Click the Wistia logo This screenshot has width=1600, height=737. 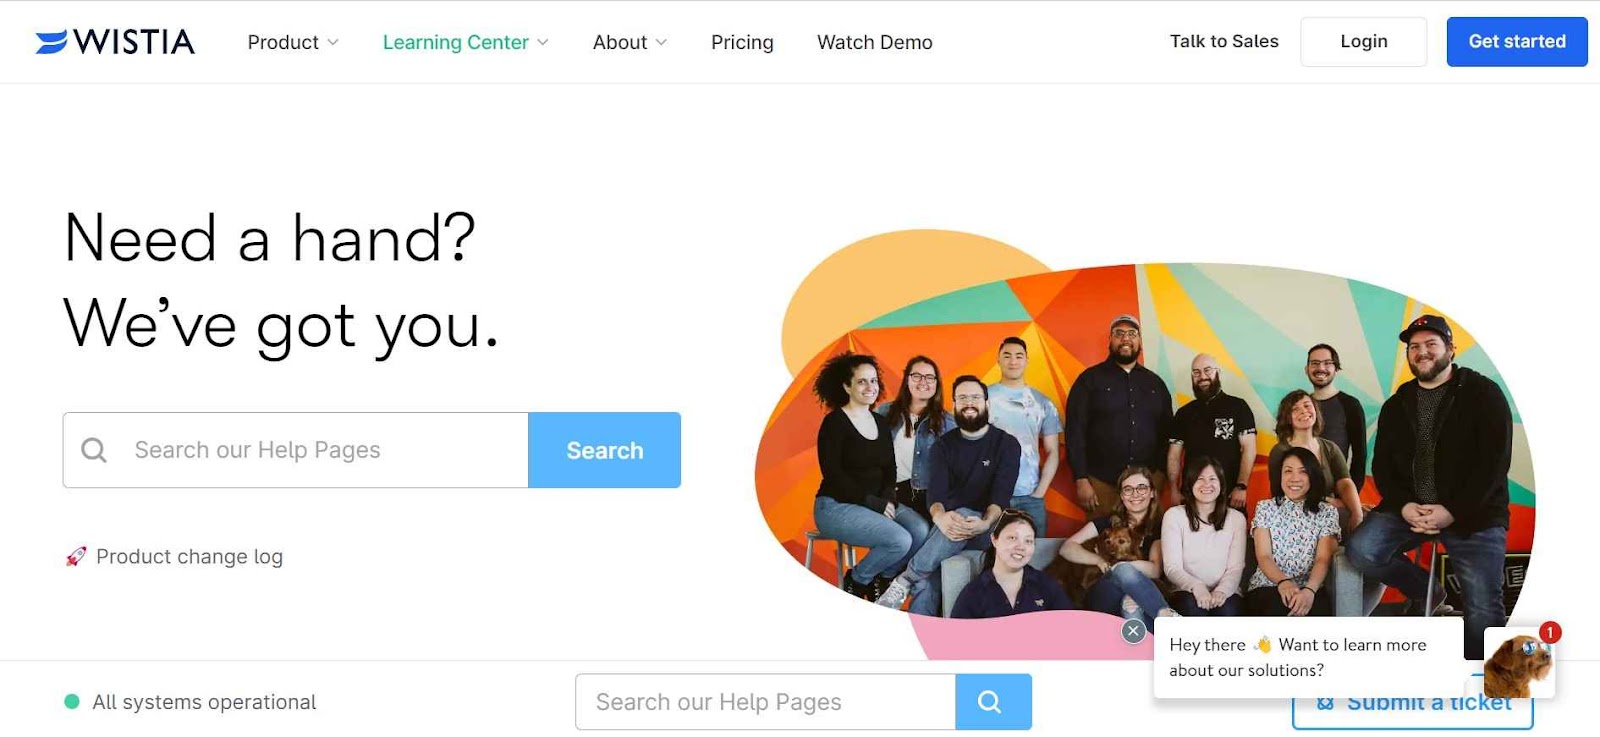(115, 42)
